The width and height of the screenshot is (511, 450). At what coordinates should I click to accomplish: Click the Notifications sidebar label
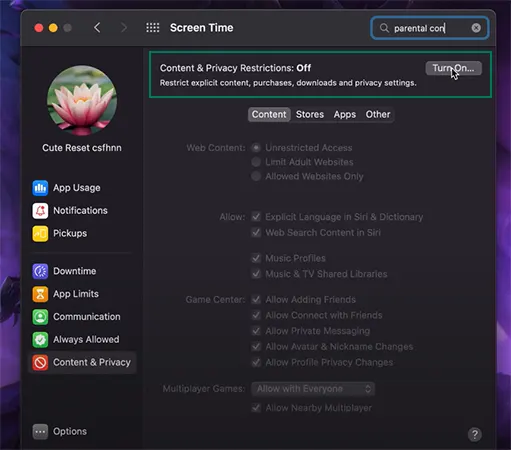80,211
